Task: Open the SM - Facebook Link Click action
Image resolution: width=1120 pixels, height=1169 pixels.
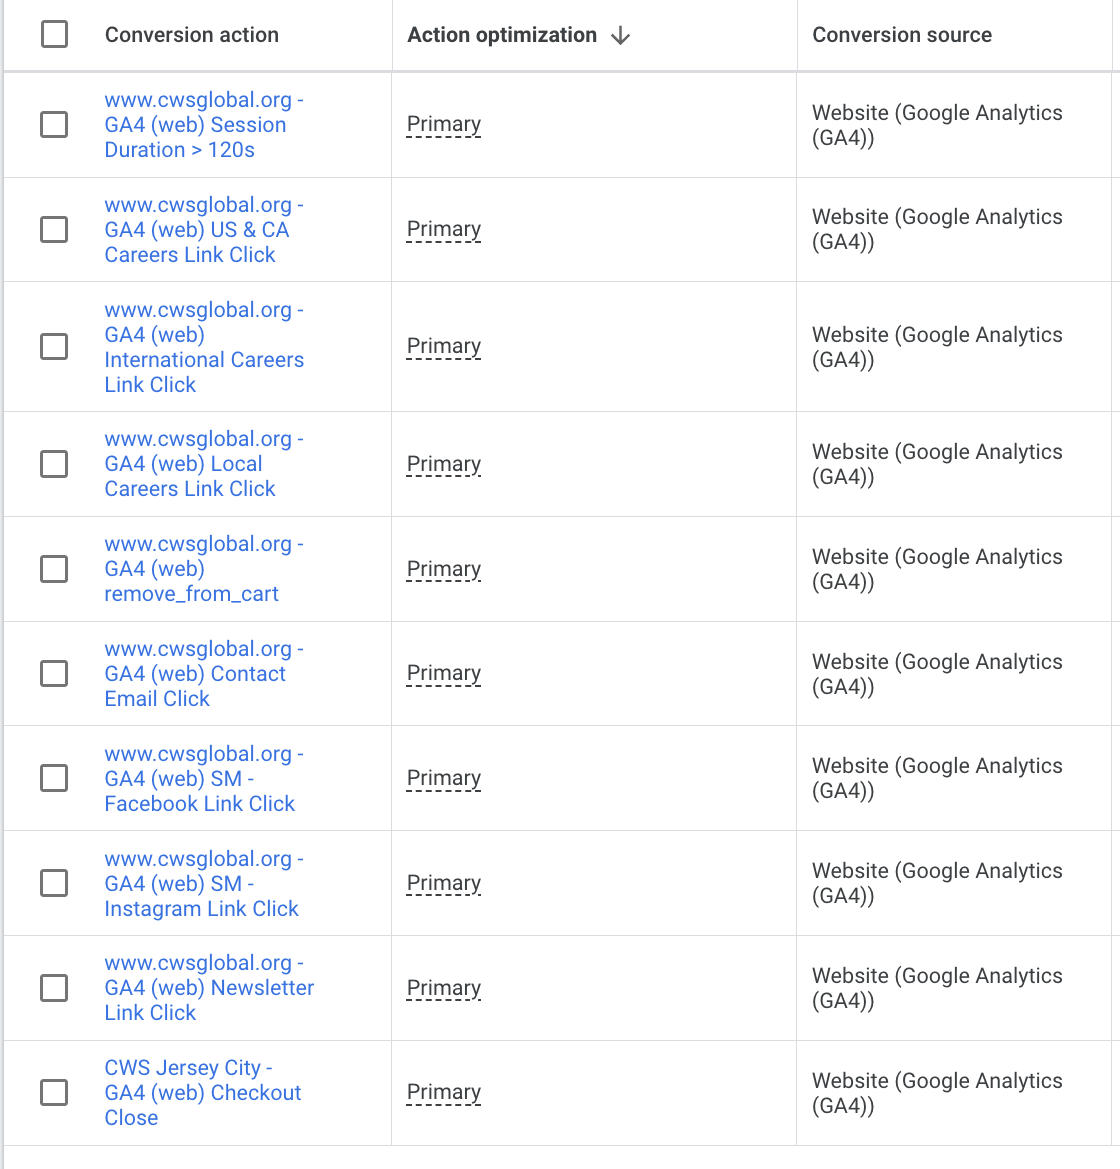Action: 204,778
